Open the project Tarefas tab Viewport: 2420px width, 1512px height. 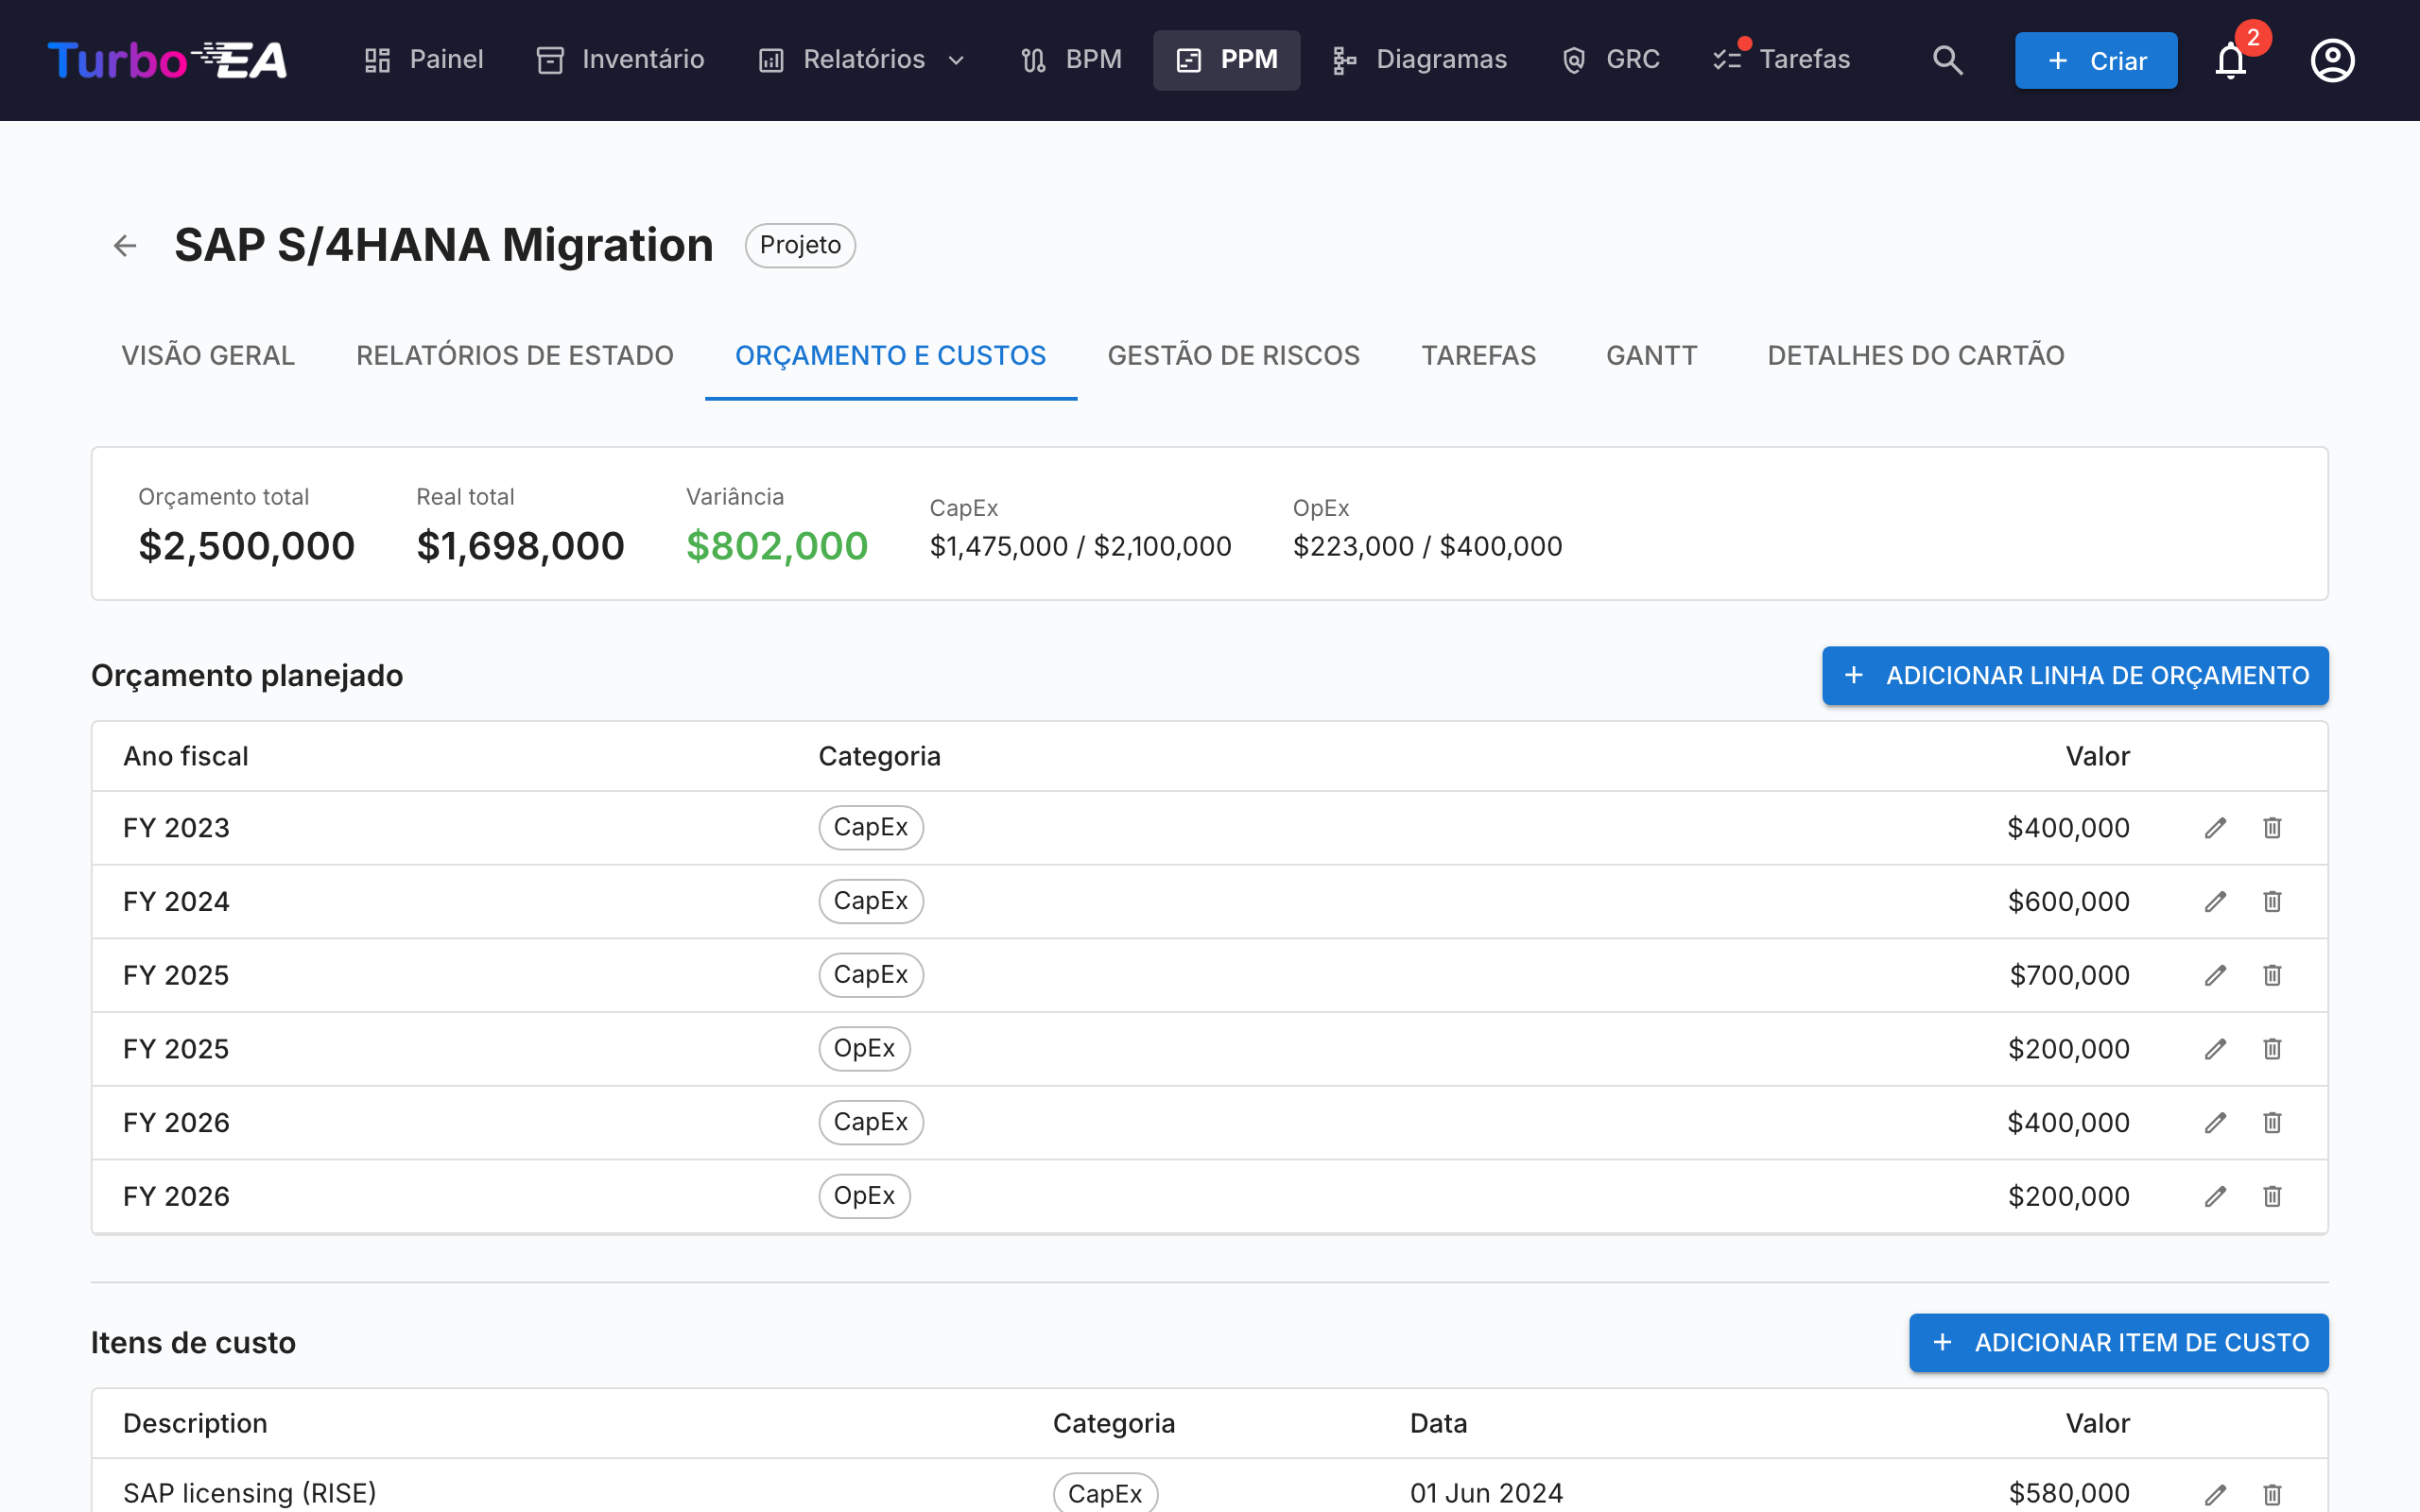(1479, 356)
